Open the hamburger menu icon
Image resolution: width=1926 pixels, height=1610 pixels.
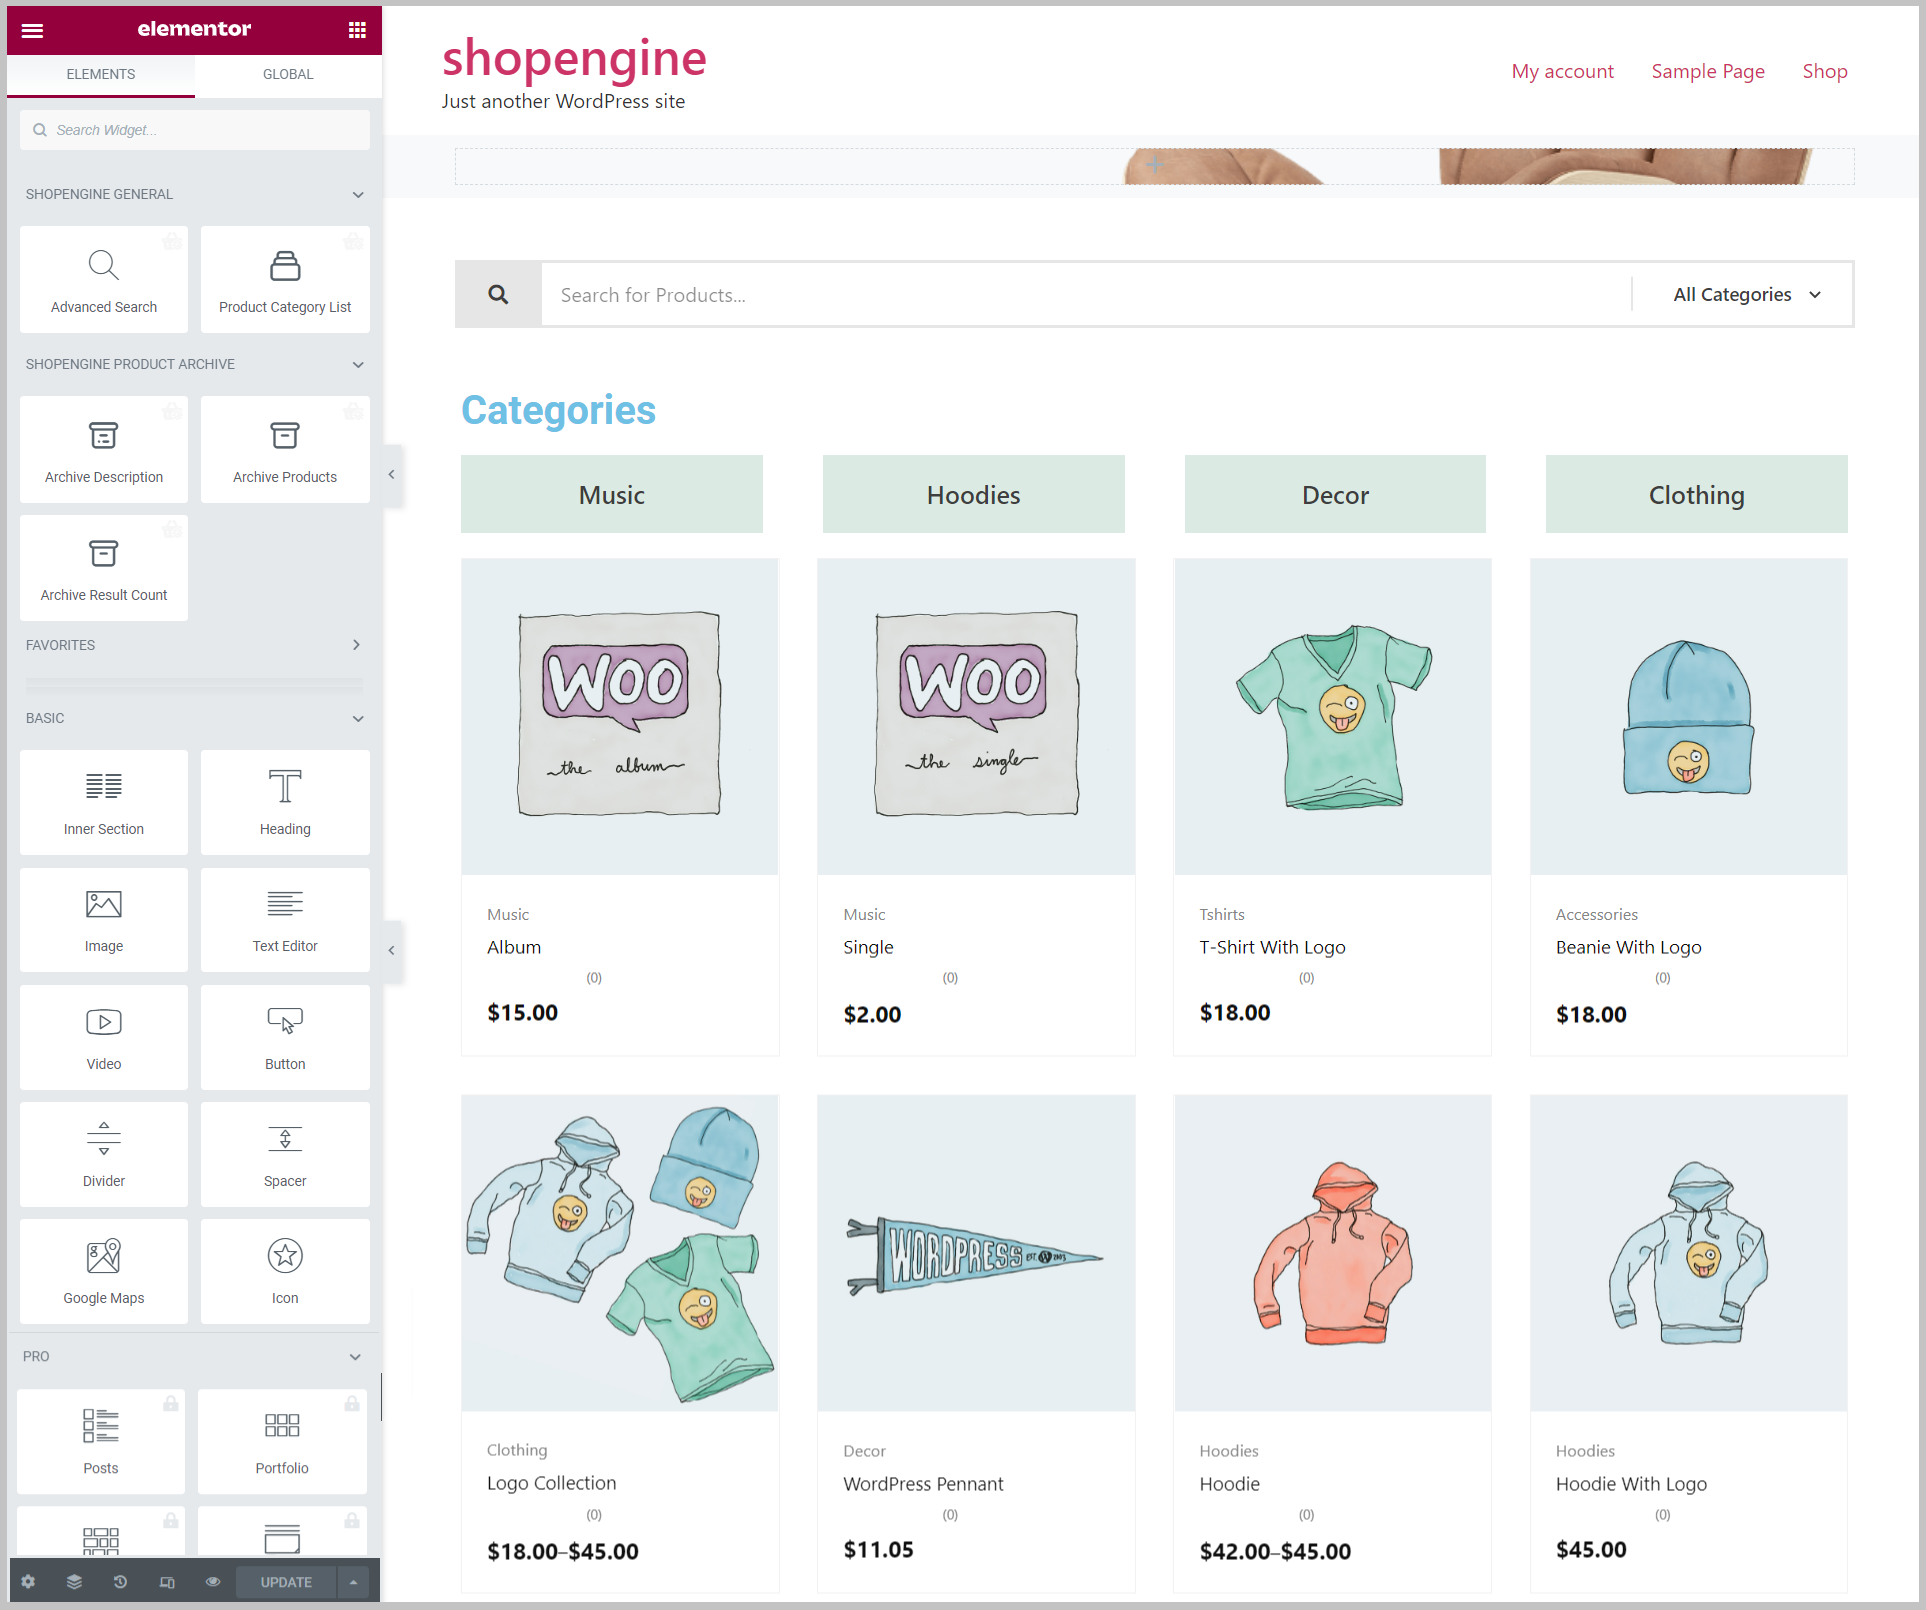[x=30, y=27]
